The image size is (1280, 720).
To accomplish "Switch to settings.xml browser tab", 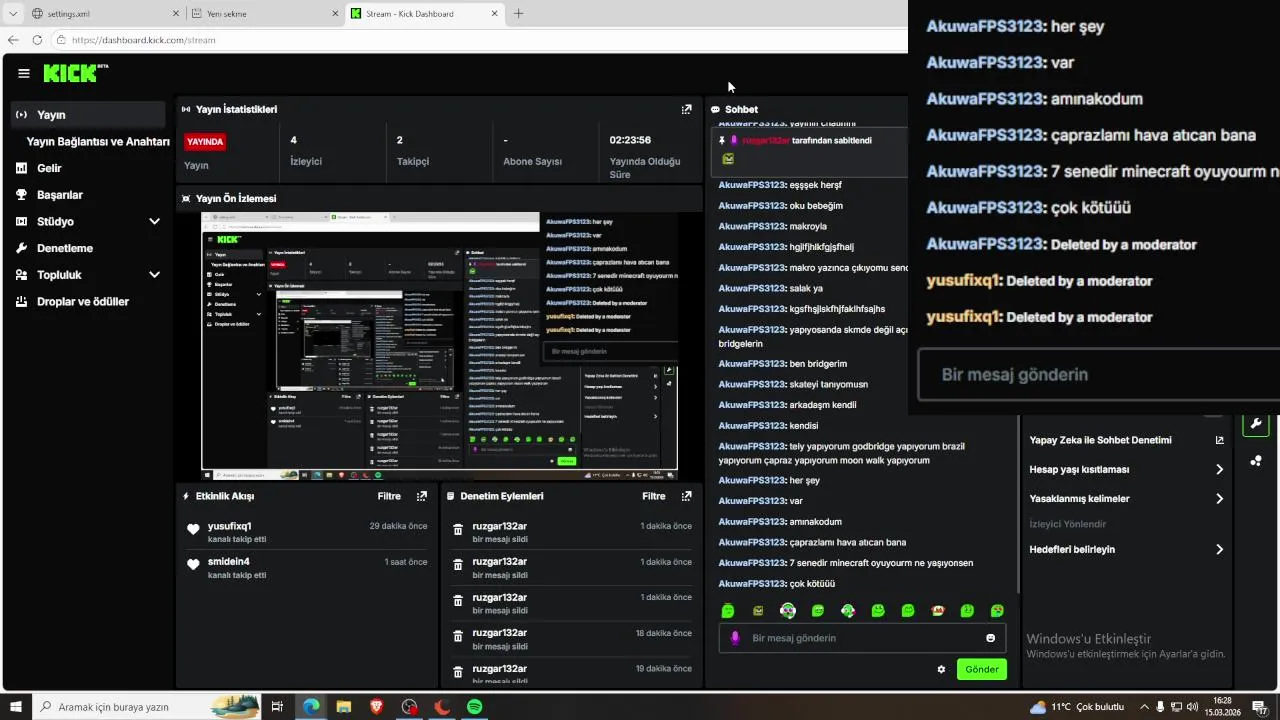I will (x=104, y=14).
